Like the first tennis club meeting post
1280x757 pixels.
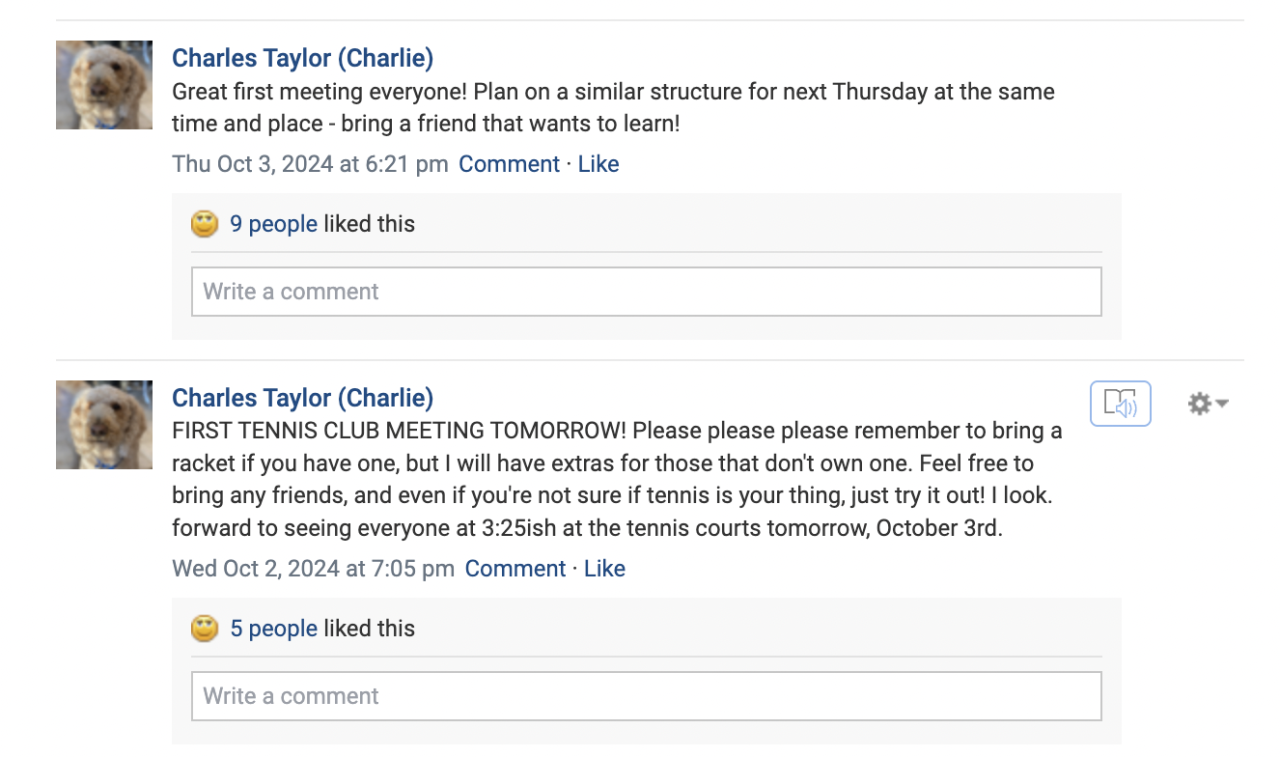(x=604, y=569)
